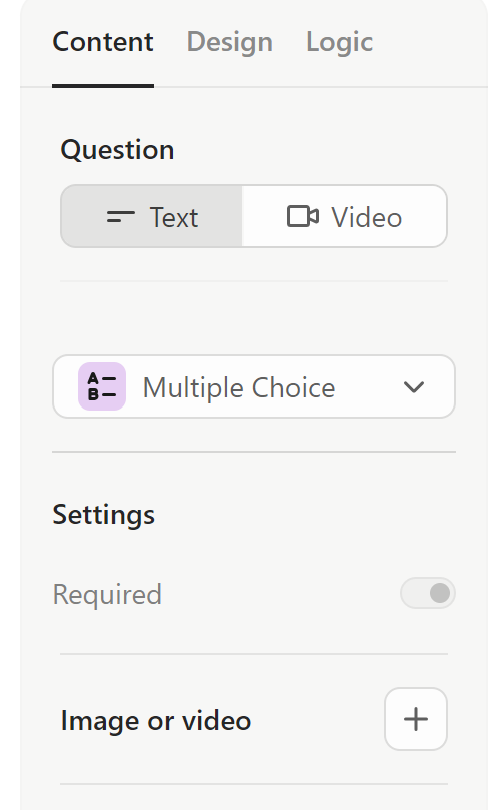Toggle the Required switch
This screenshot has height=810, width=502.
coord(428,593)
